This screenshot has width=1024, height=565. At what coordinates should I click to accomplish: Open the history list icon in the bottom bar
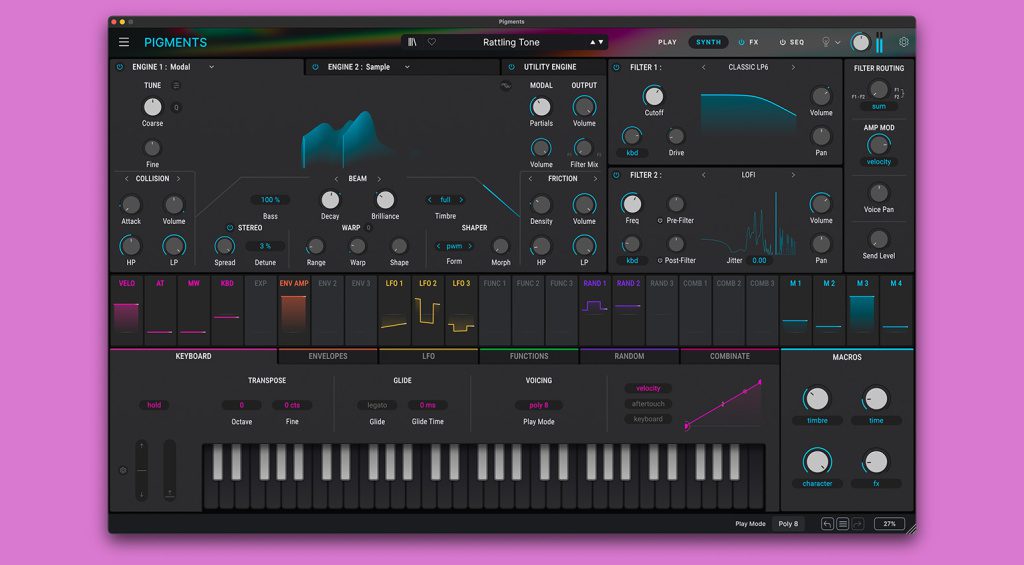[x=843, y=523]
